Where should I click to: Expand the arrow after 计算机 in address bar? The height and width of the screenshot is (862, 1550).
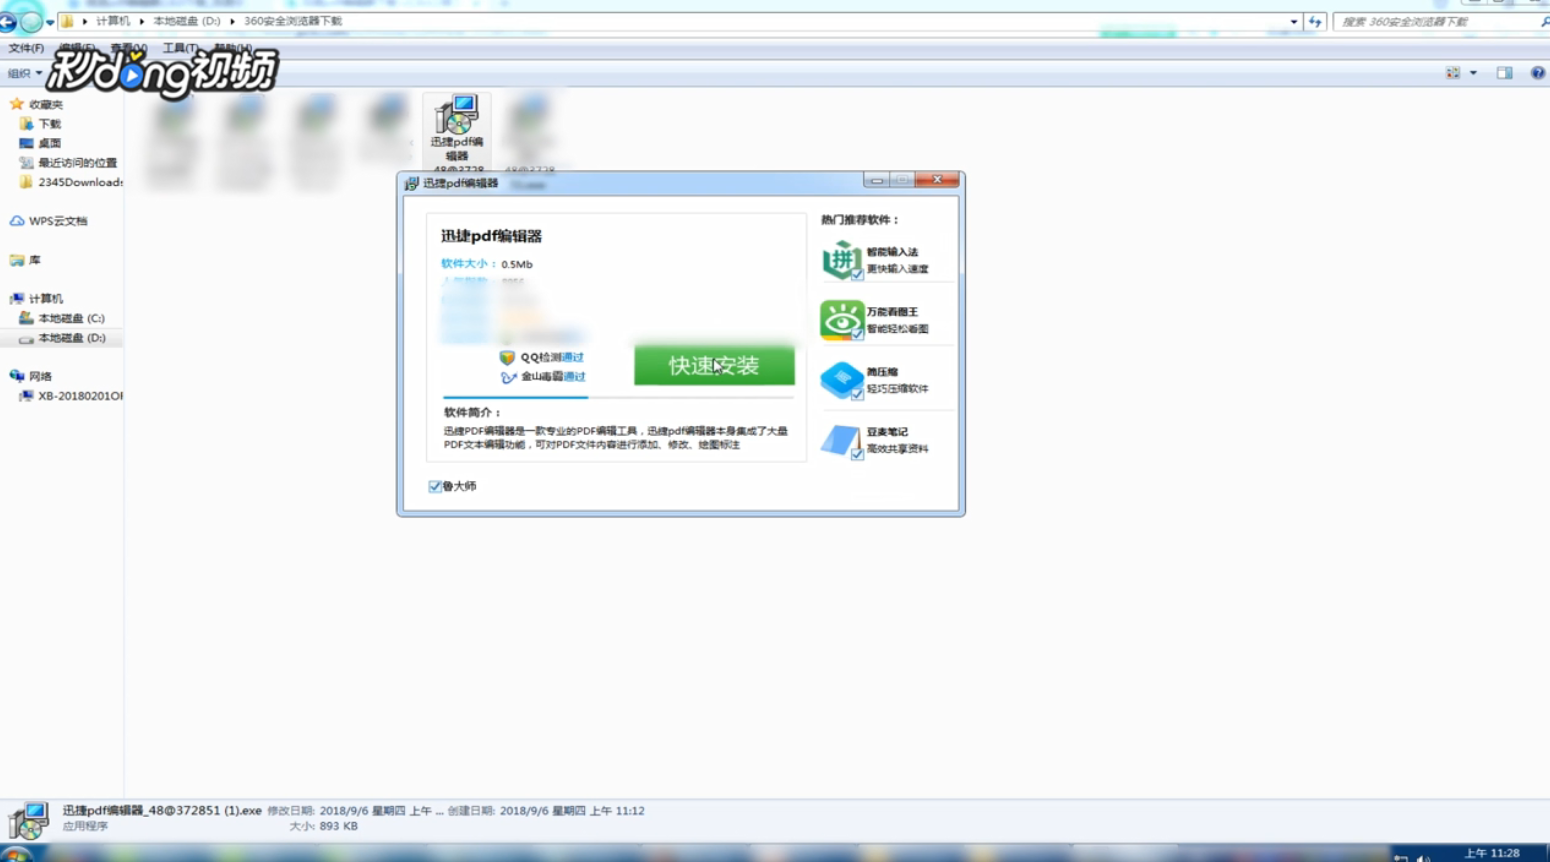[141, 21]
